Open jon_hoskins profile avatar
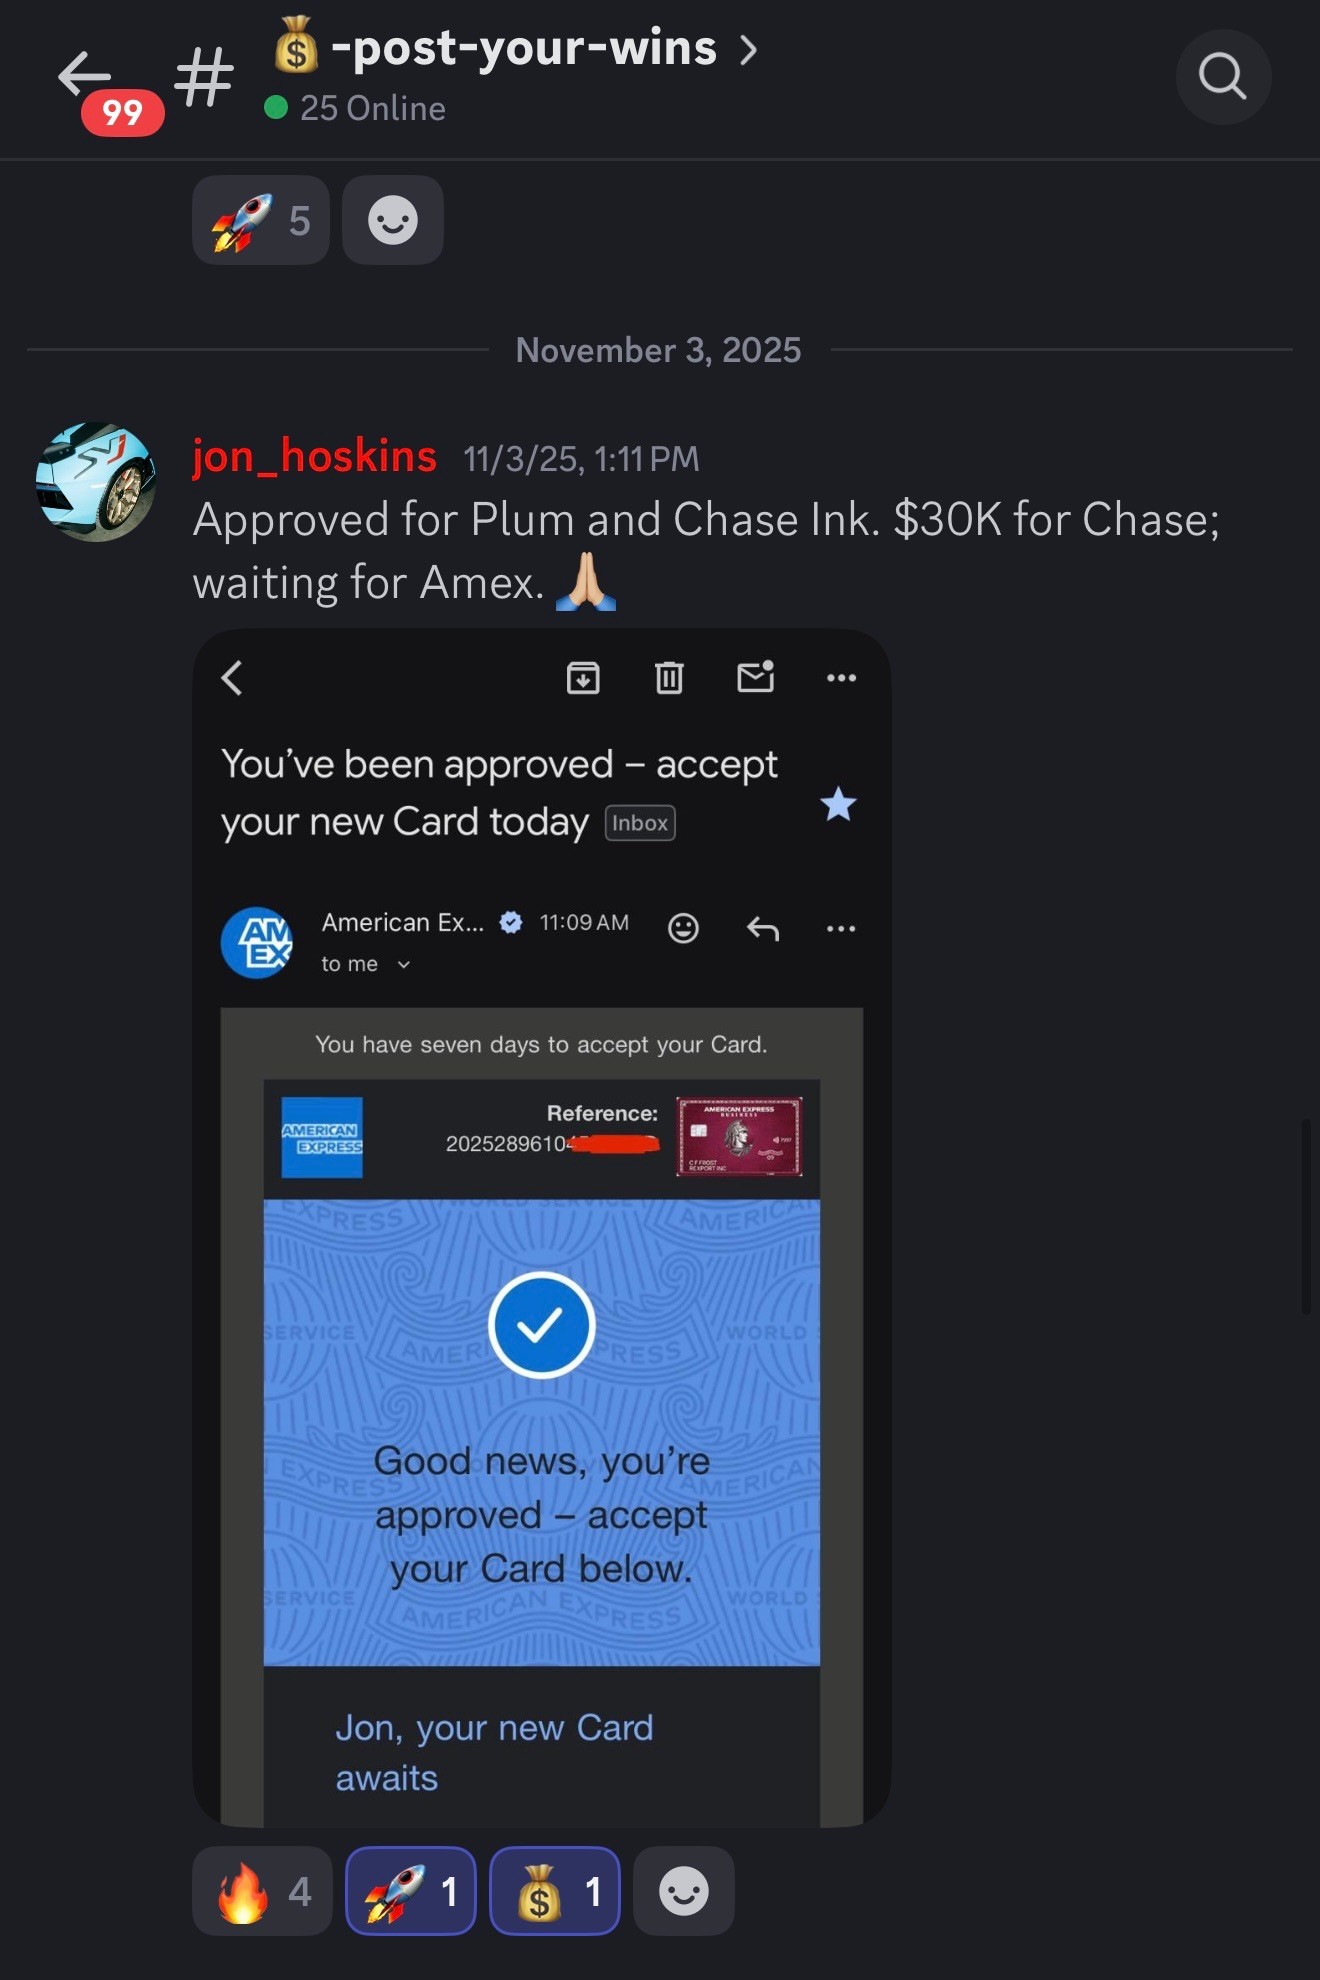 (x=96, y=482)
